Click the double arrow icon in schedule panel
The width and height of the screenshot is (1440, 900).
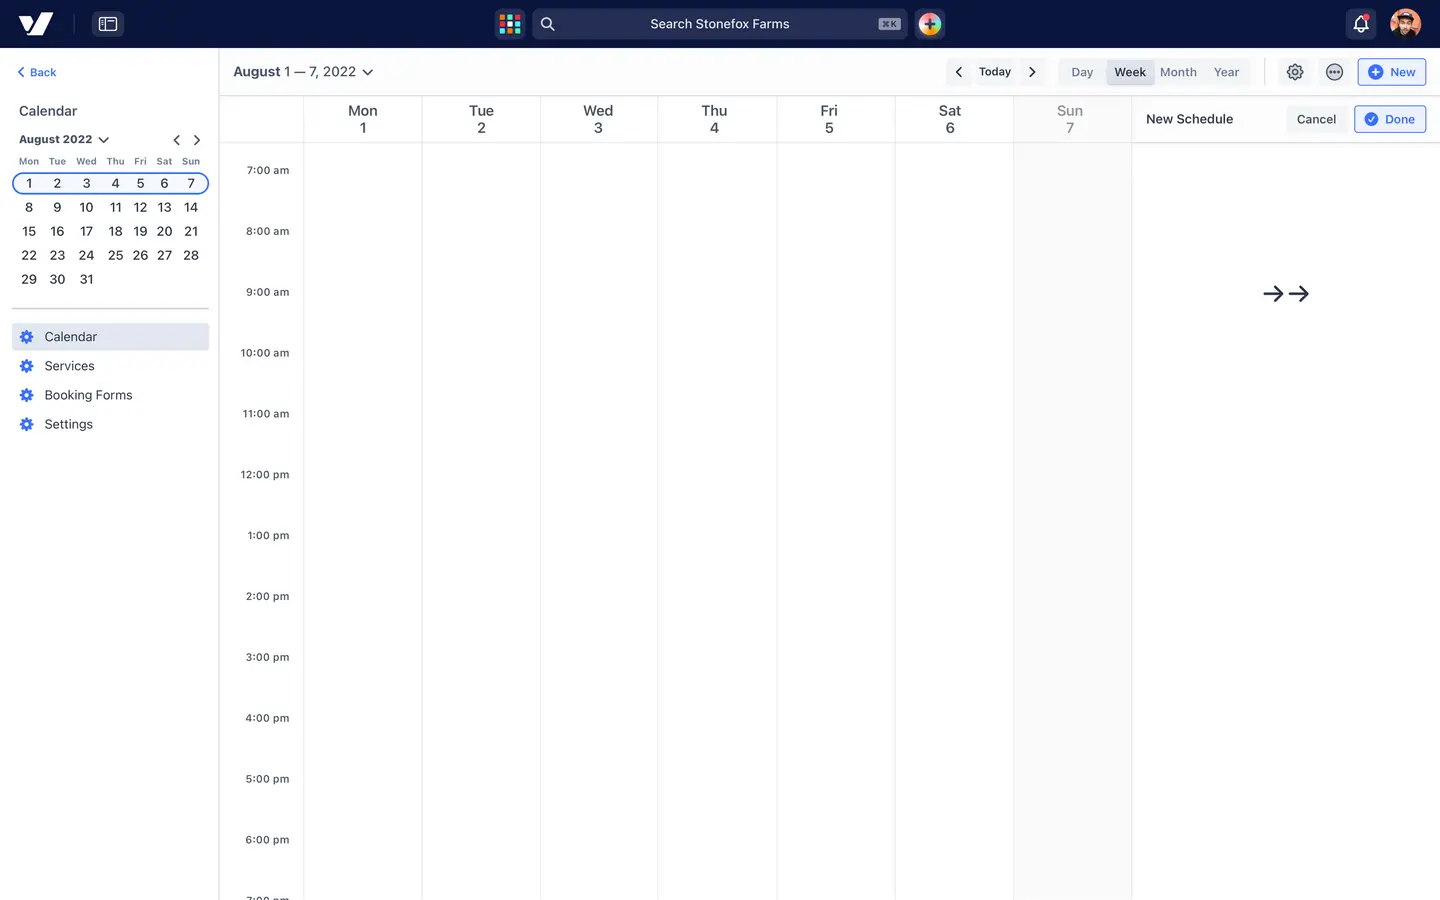coord(1286,294)
